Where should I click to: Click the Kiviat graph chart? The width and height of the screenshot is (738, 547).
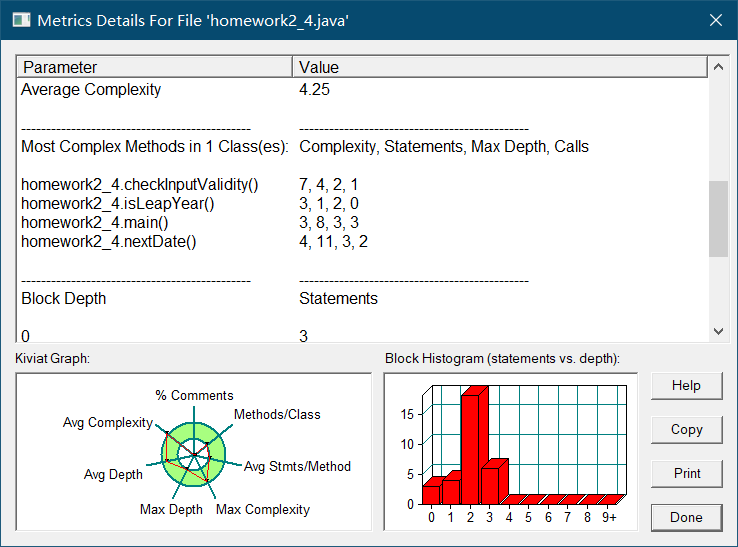coord(193,452)
